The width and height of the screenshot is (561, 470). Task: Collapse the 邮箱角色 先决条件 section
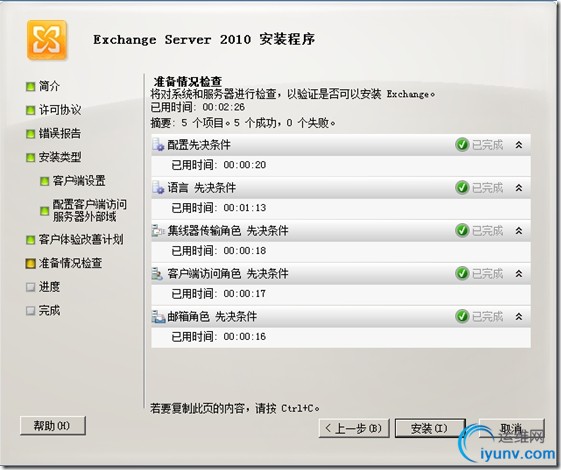coord(519,317)
